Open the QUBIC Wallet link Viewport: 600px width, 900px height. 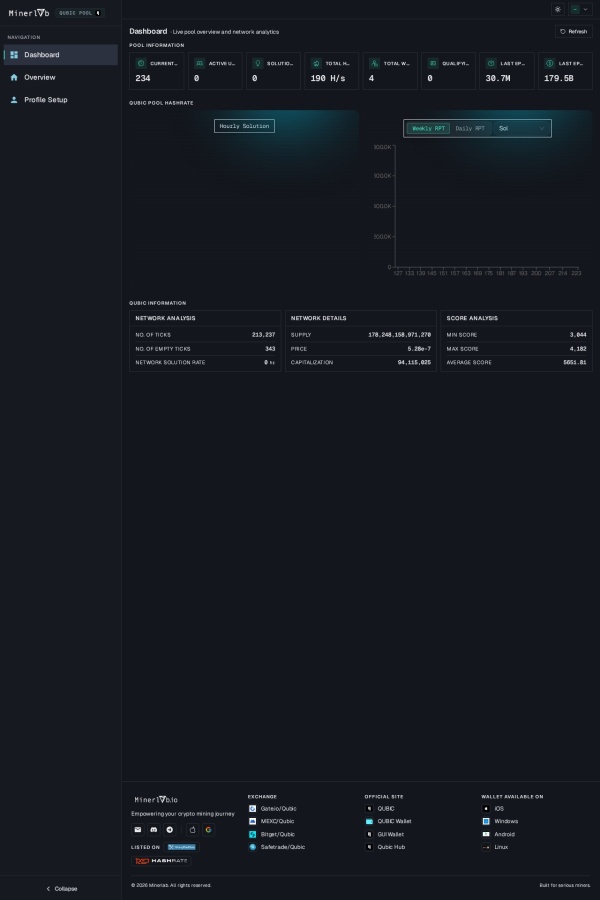(389, 821)
